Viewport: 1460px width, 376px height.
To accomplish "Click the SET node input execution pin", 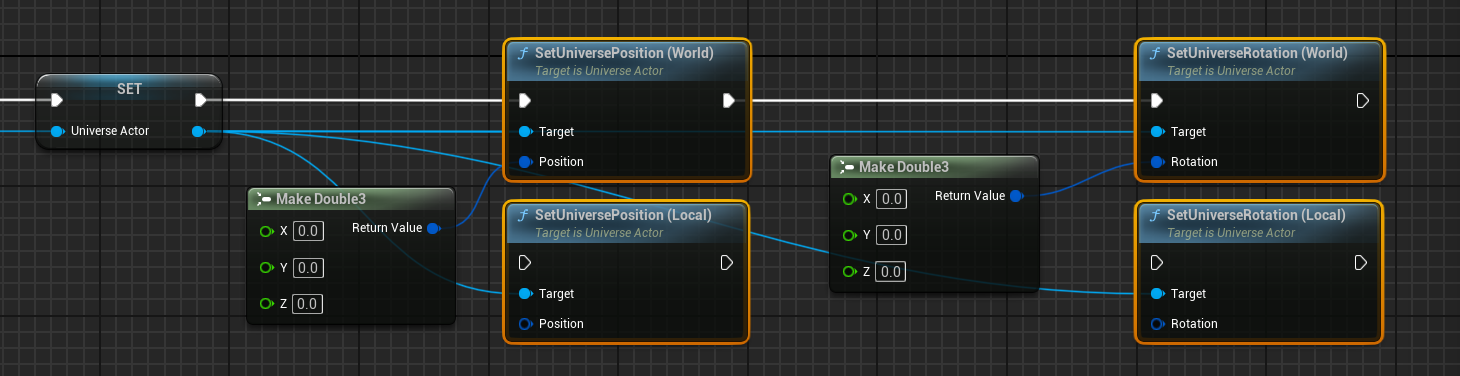I will coord(58,100).
